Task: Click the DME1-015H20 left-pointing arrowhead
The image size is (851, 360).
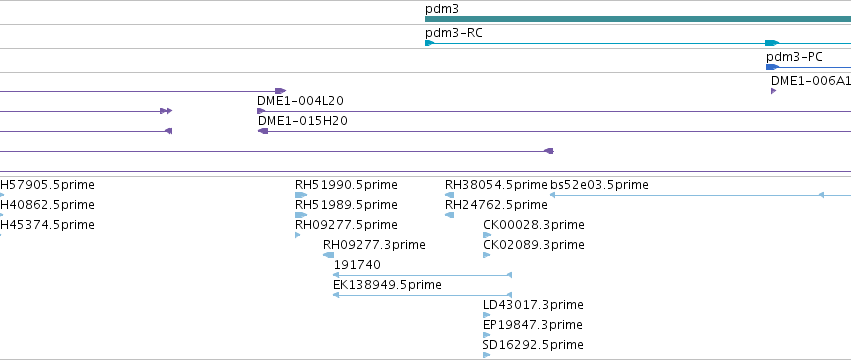Action: pyautogui.click(x=263, y=131)
